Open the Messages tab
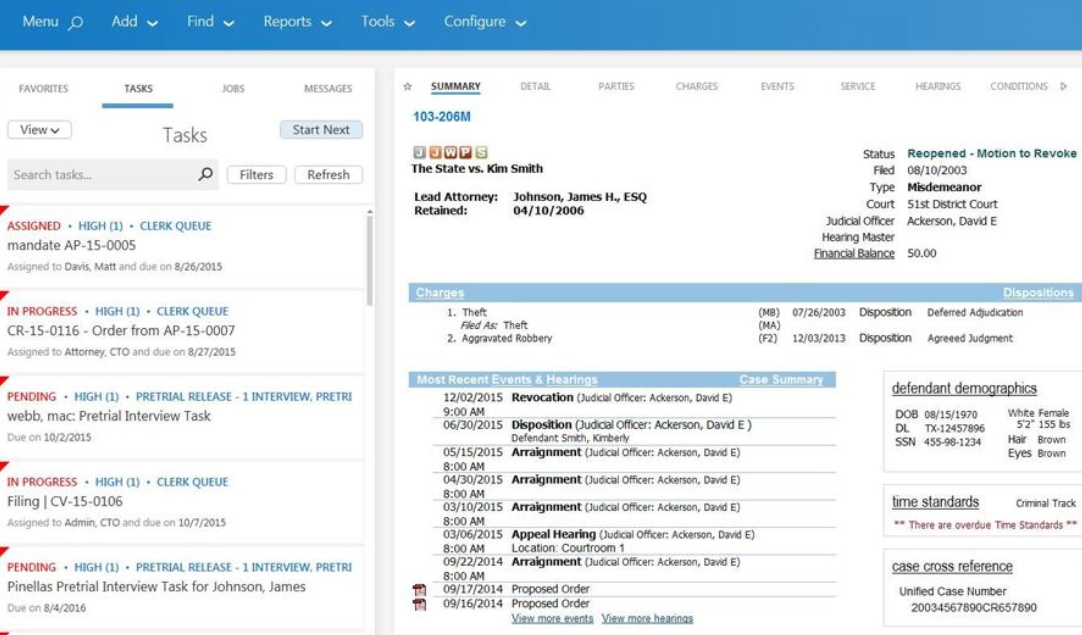 click(x=328, y=88)
